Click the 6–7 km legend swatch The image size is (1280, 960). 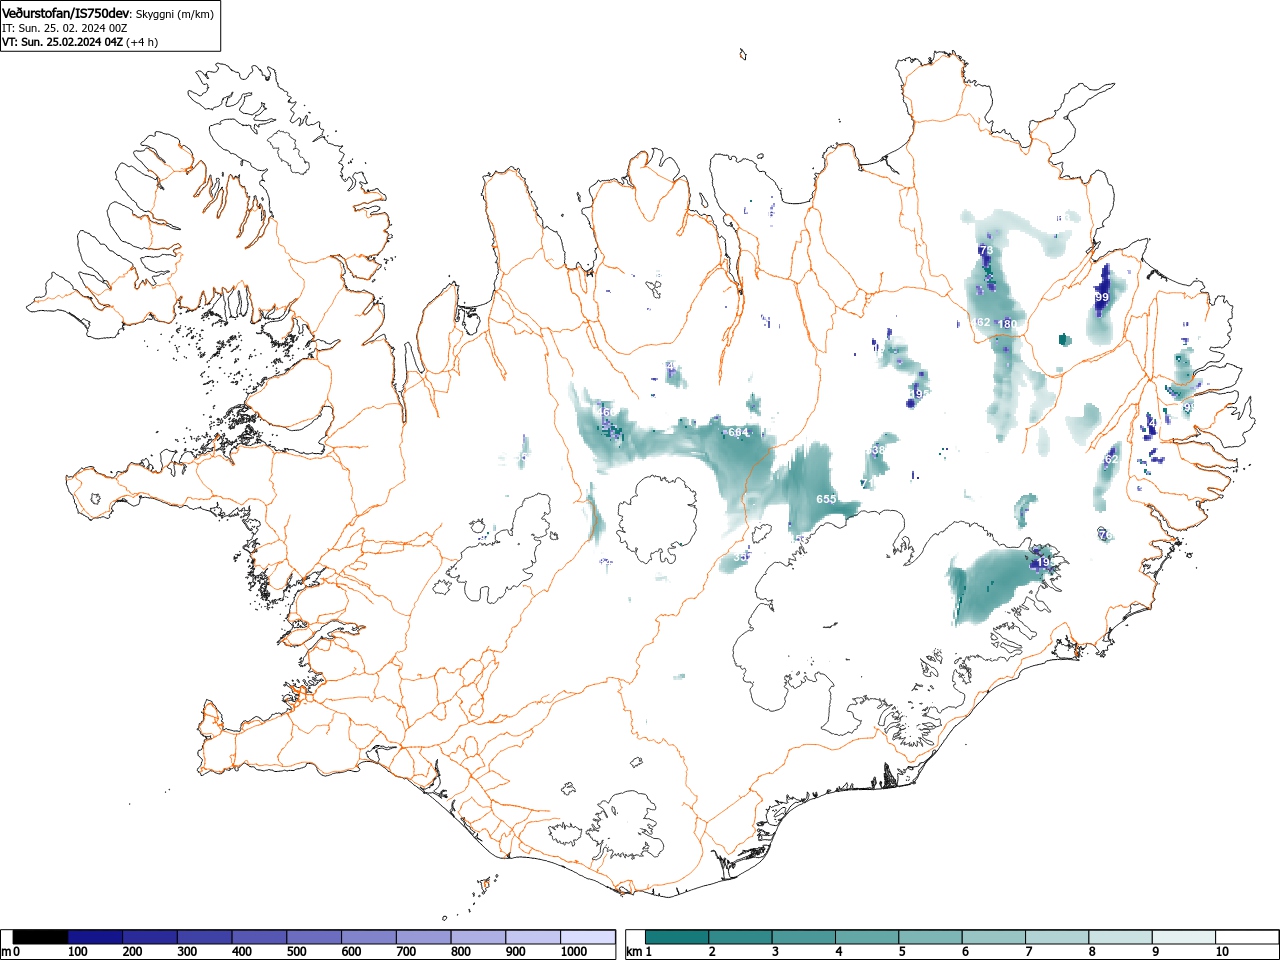coord(994,937)
